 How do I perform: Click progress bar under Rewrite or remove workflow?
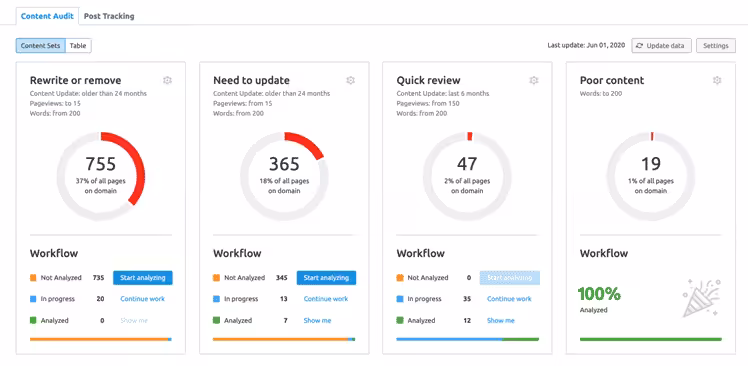[x=101, y=339]
